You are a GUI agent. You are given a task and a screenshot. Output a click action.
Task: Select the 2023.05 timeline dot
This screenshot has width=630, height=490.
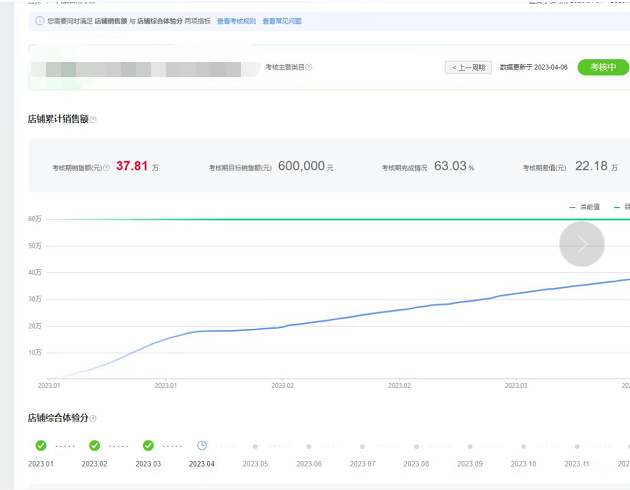click(255, 446)
